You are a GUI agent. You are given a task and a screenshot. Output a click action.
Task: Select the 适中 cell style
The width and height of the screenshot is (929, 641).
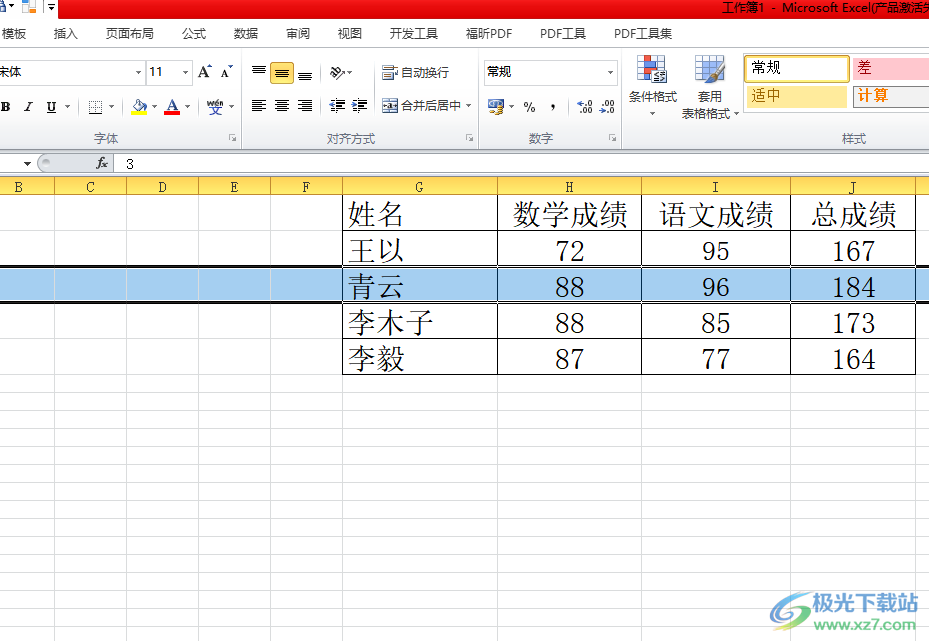(796, 96)
